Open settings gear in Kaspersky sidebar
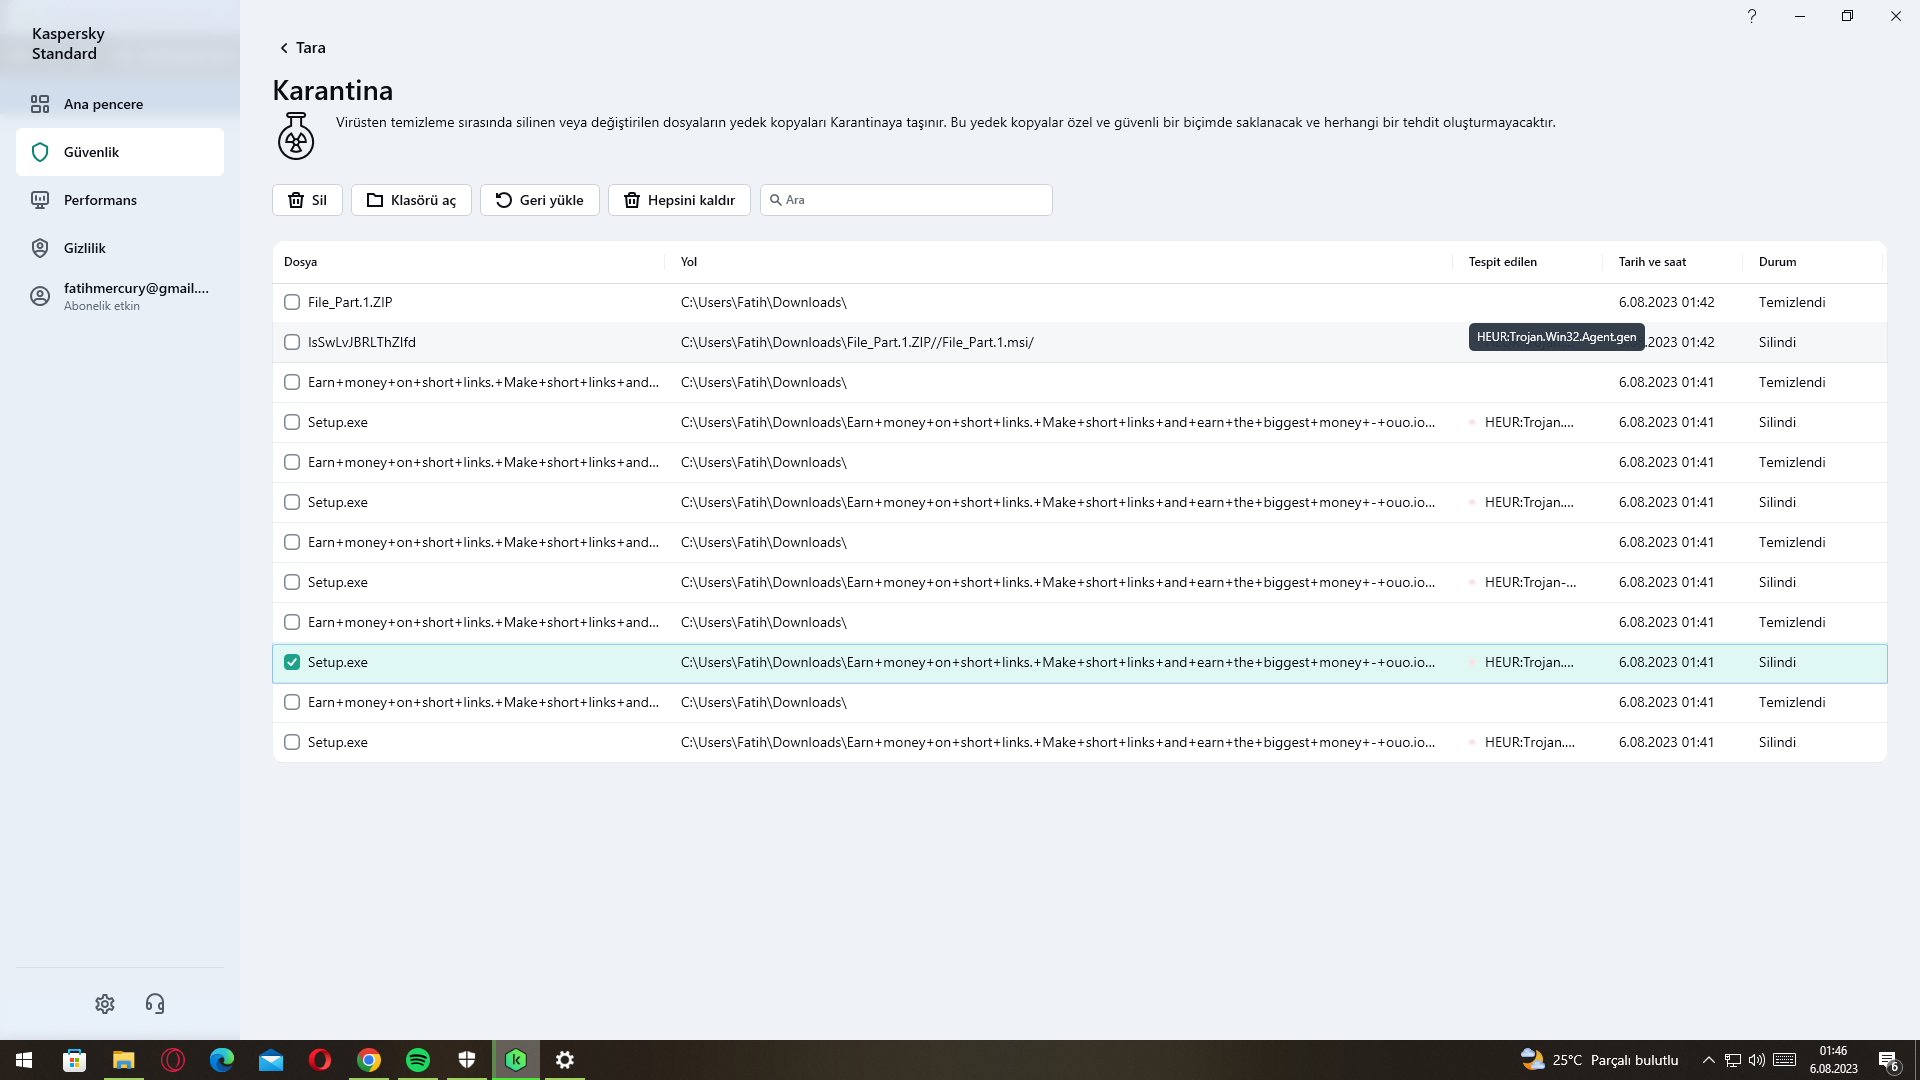The height and width of the screenshot is (1080, 1920). pos(105,1004)
